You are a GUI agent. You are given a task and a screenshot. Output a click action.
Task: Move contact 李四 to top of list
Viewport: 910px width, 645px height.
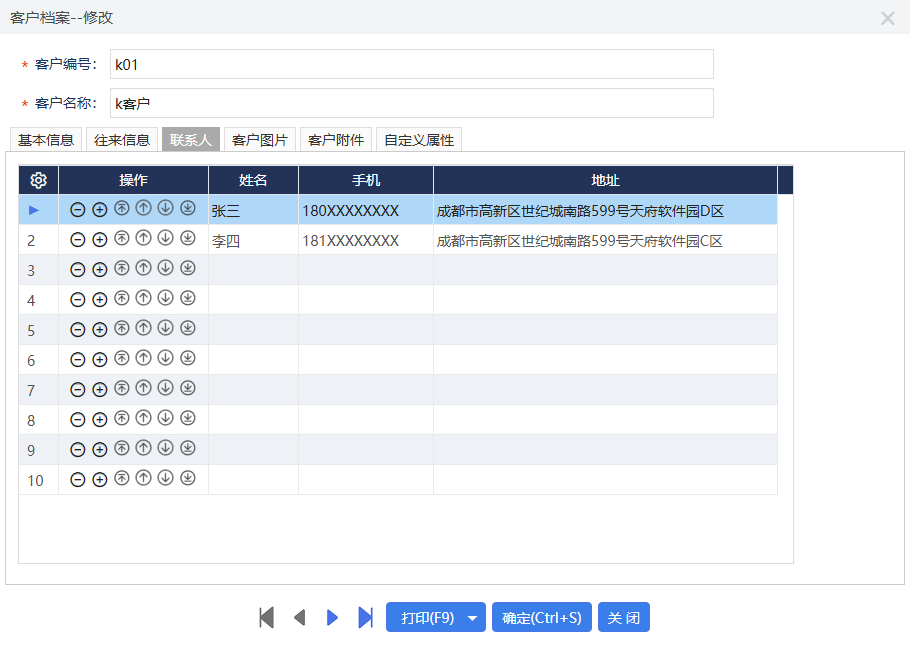click(x=122, y=239)
